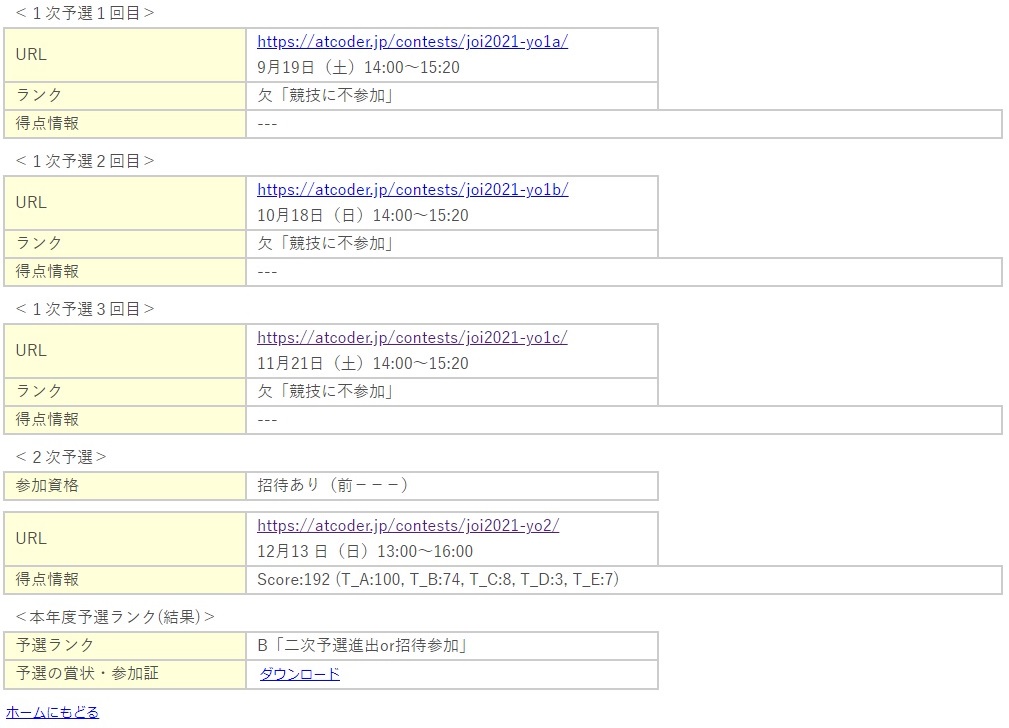The height and width of the screenshot is (728, 1009).
Task: Click the 10月18日（日）14:00～15:20 date text
Action: pos(362,216)
